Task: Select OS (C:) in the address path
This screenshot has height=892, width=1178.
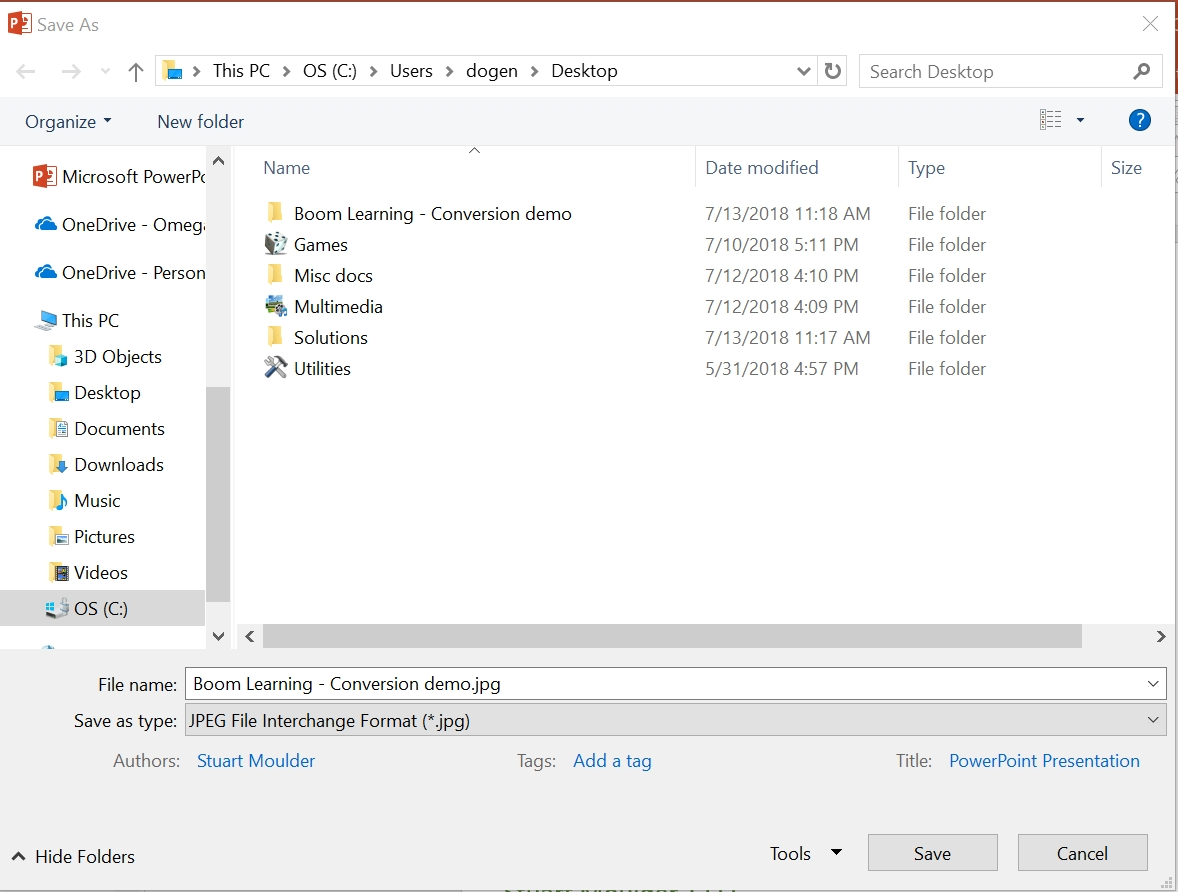Action: click(x=330, y=71)
